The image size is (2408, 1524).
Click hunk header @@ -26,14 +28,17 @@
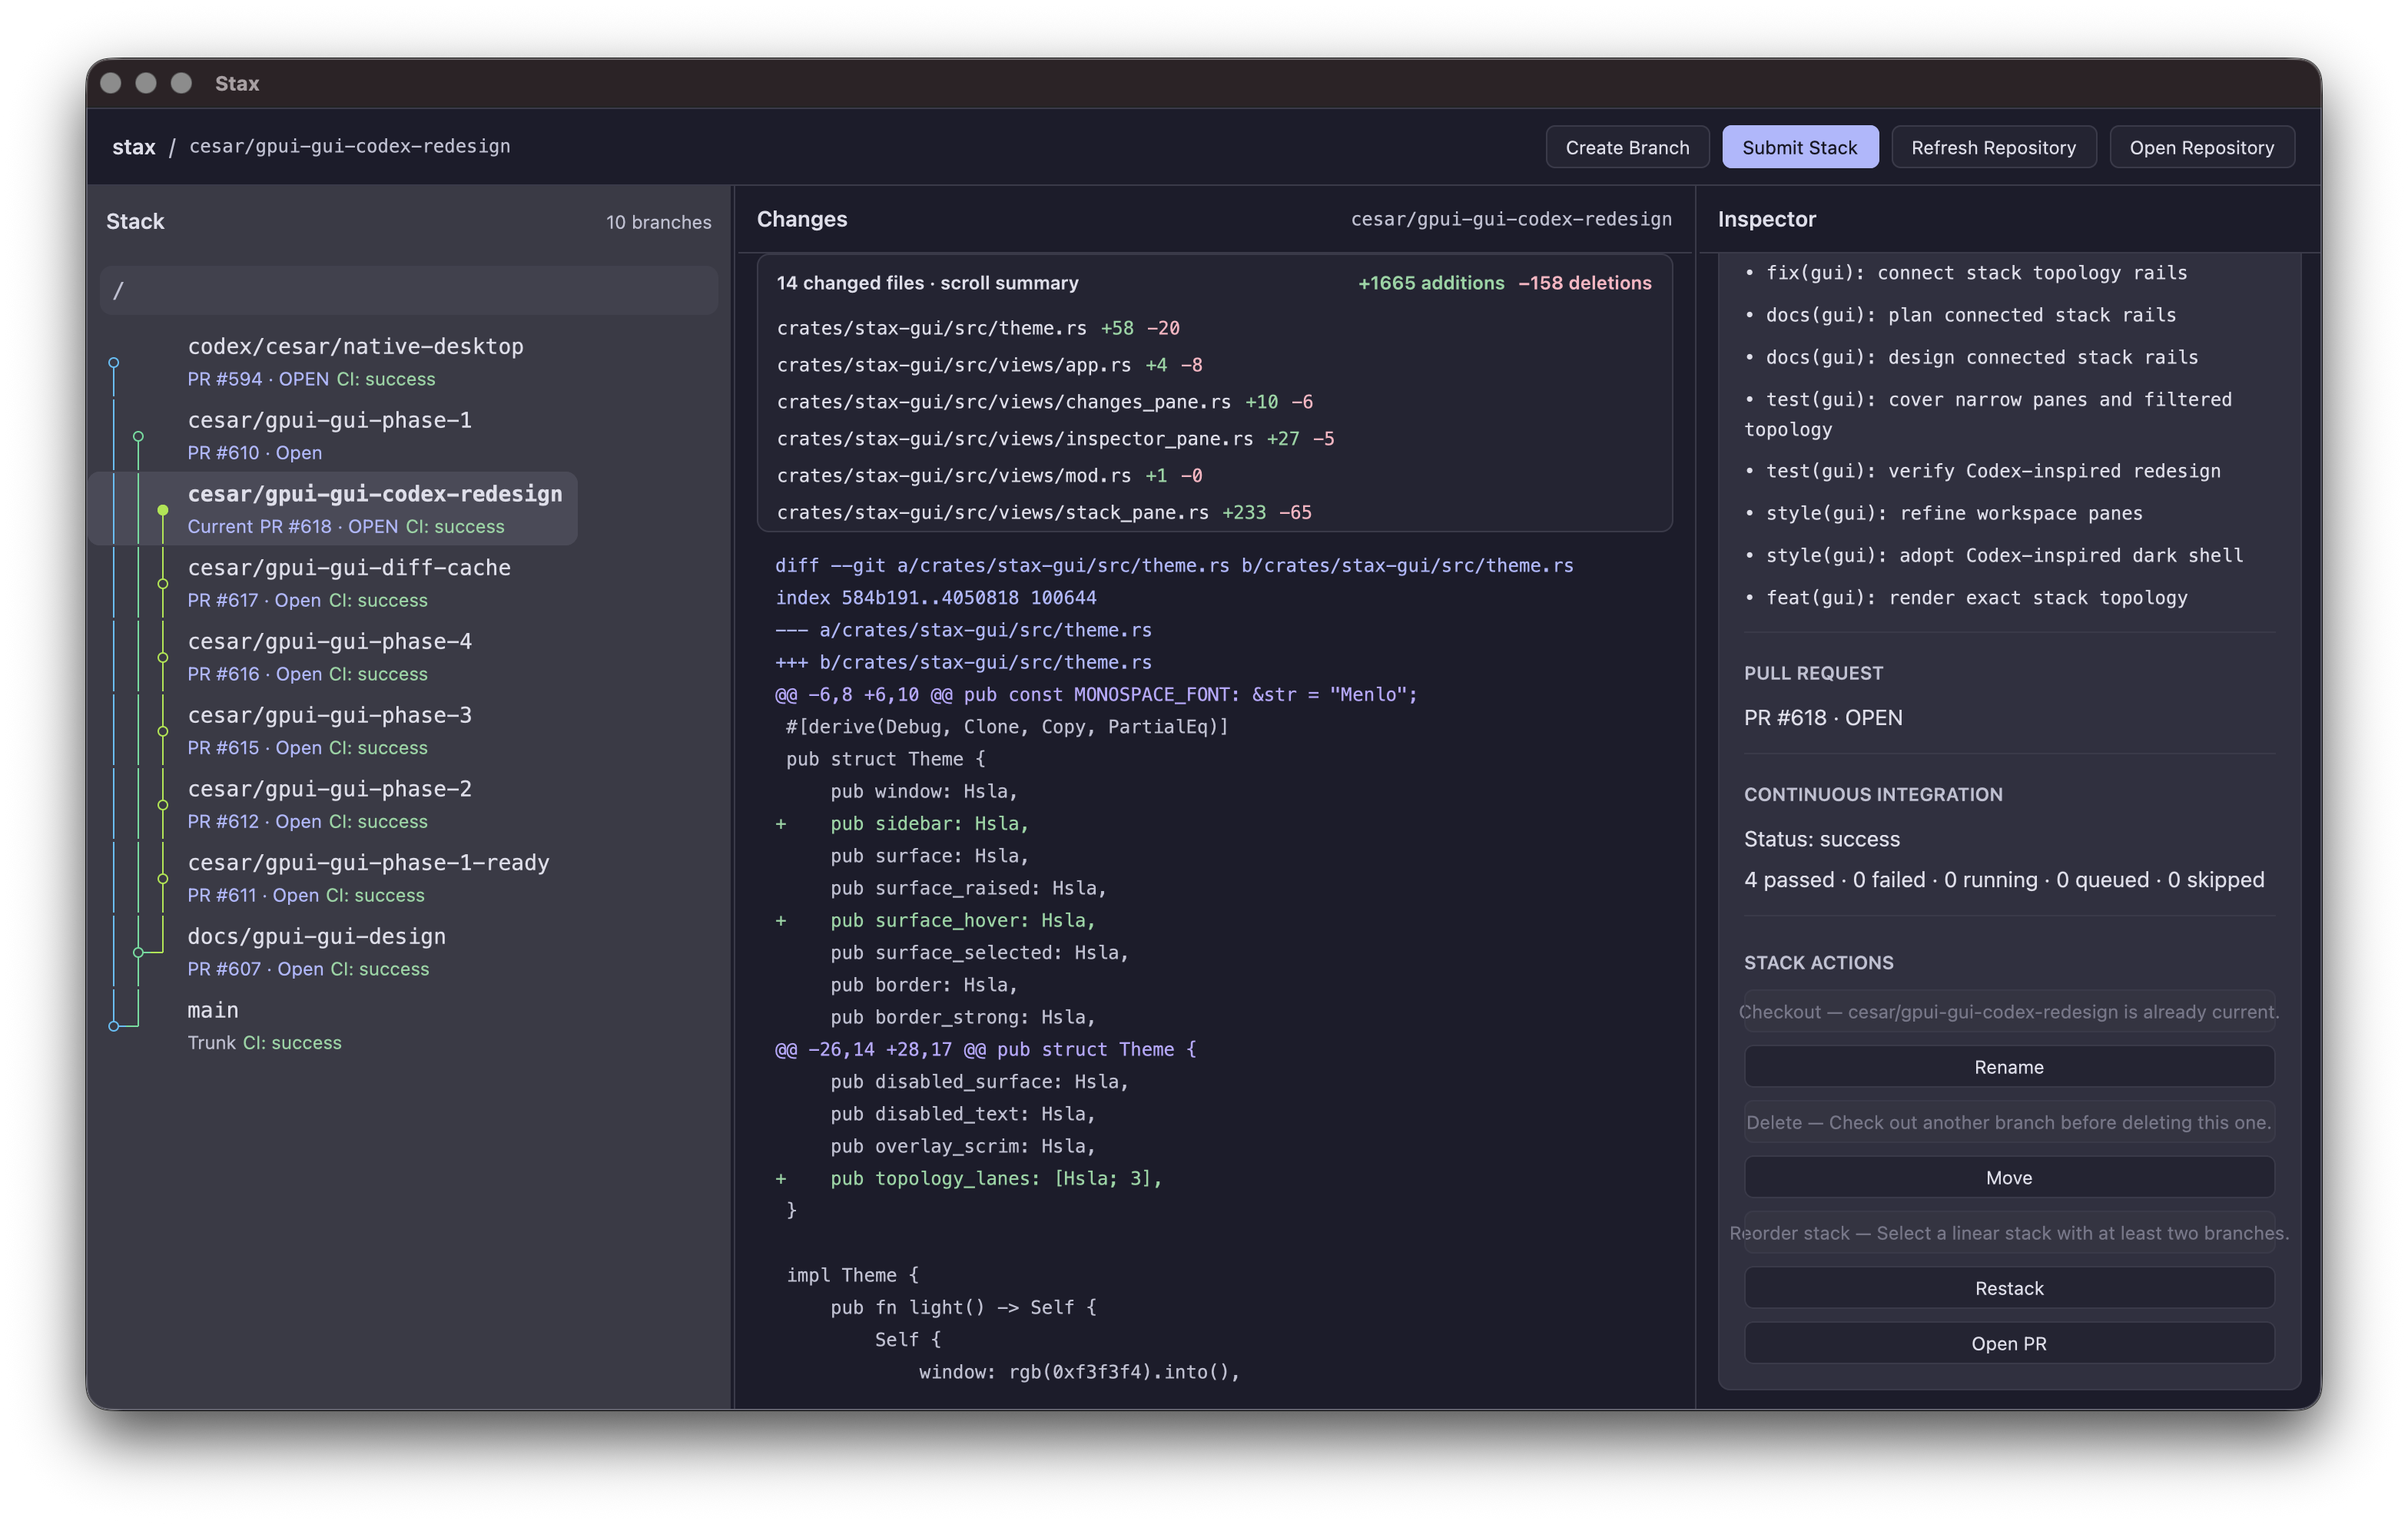[x=985, y=1050]
